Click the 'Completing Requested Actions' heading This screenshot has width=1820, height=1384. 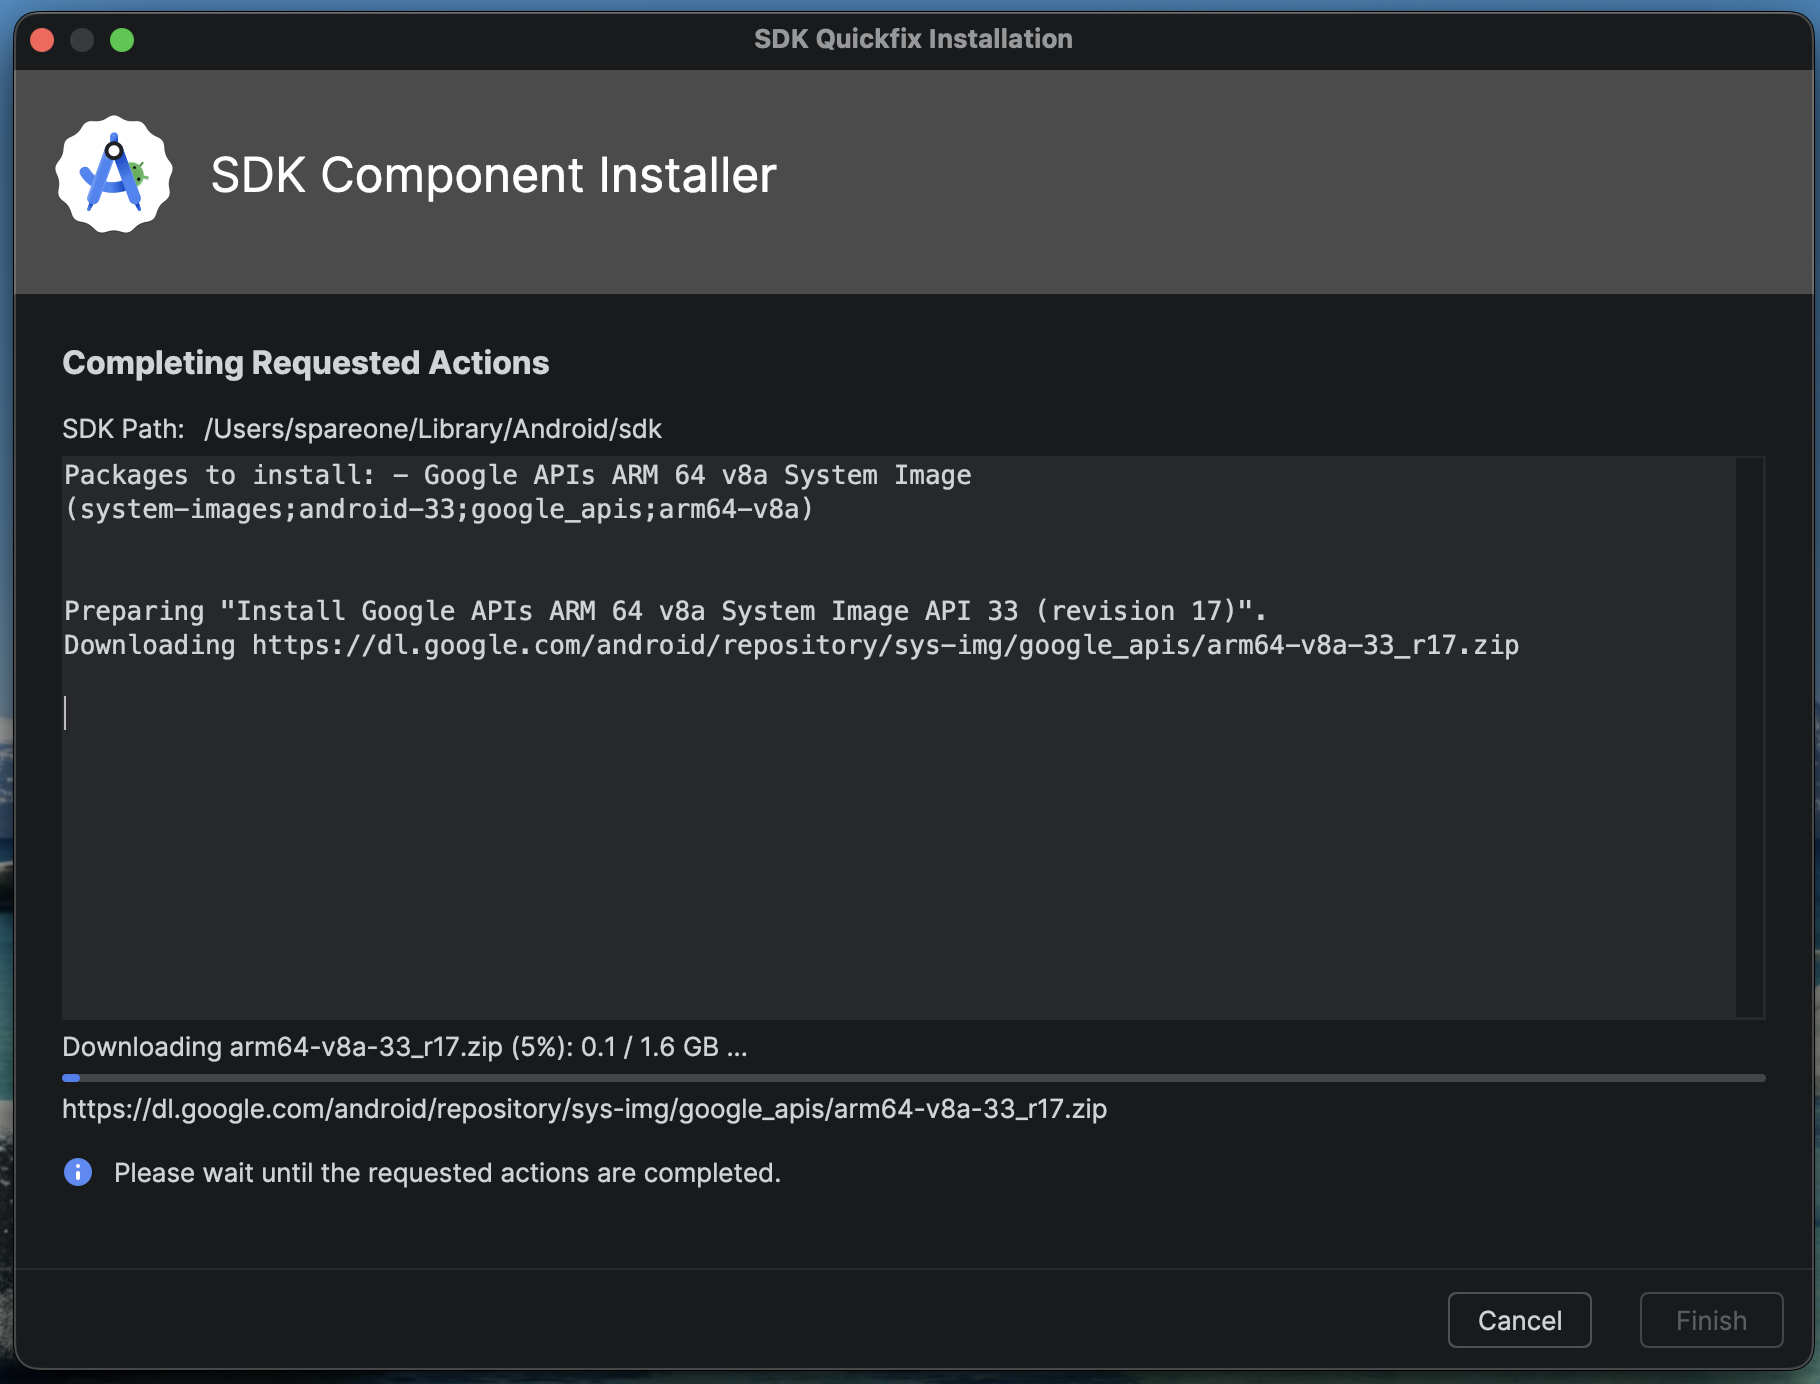[x=305, y=363]
